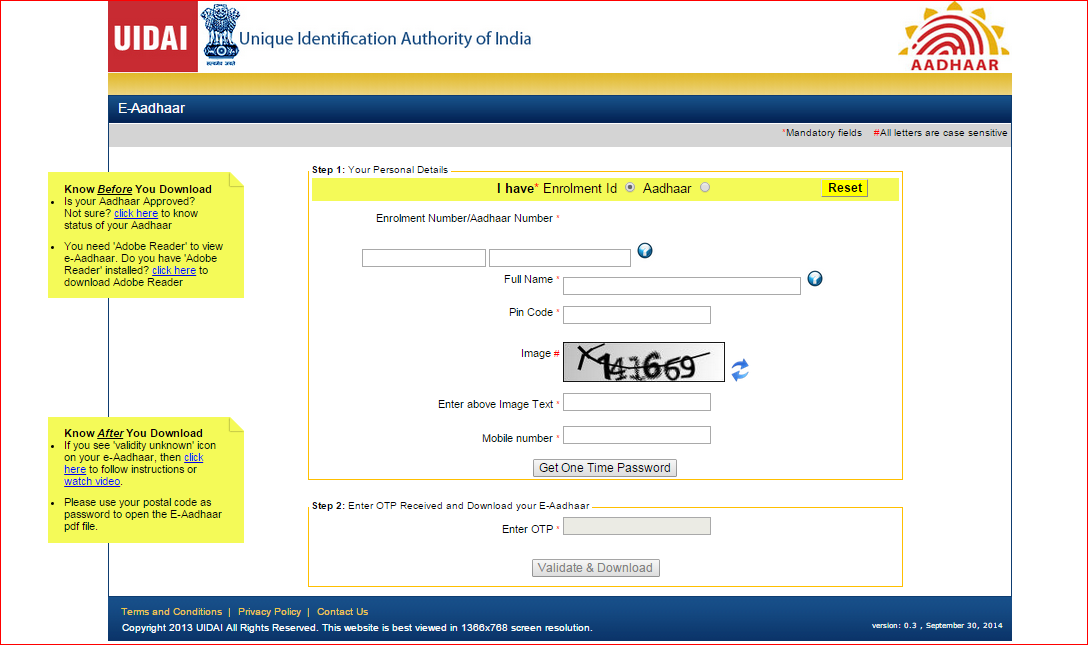The height and width of the screenshot is (645, 1088).
Task: Open click here link to download Adobe Reader
Action: [x=174, y=270]
